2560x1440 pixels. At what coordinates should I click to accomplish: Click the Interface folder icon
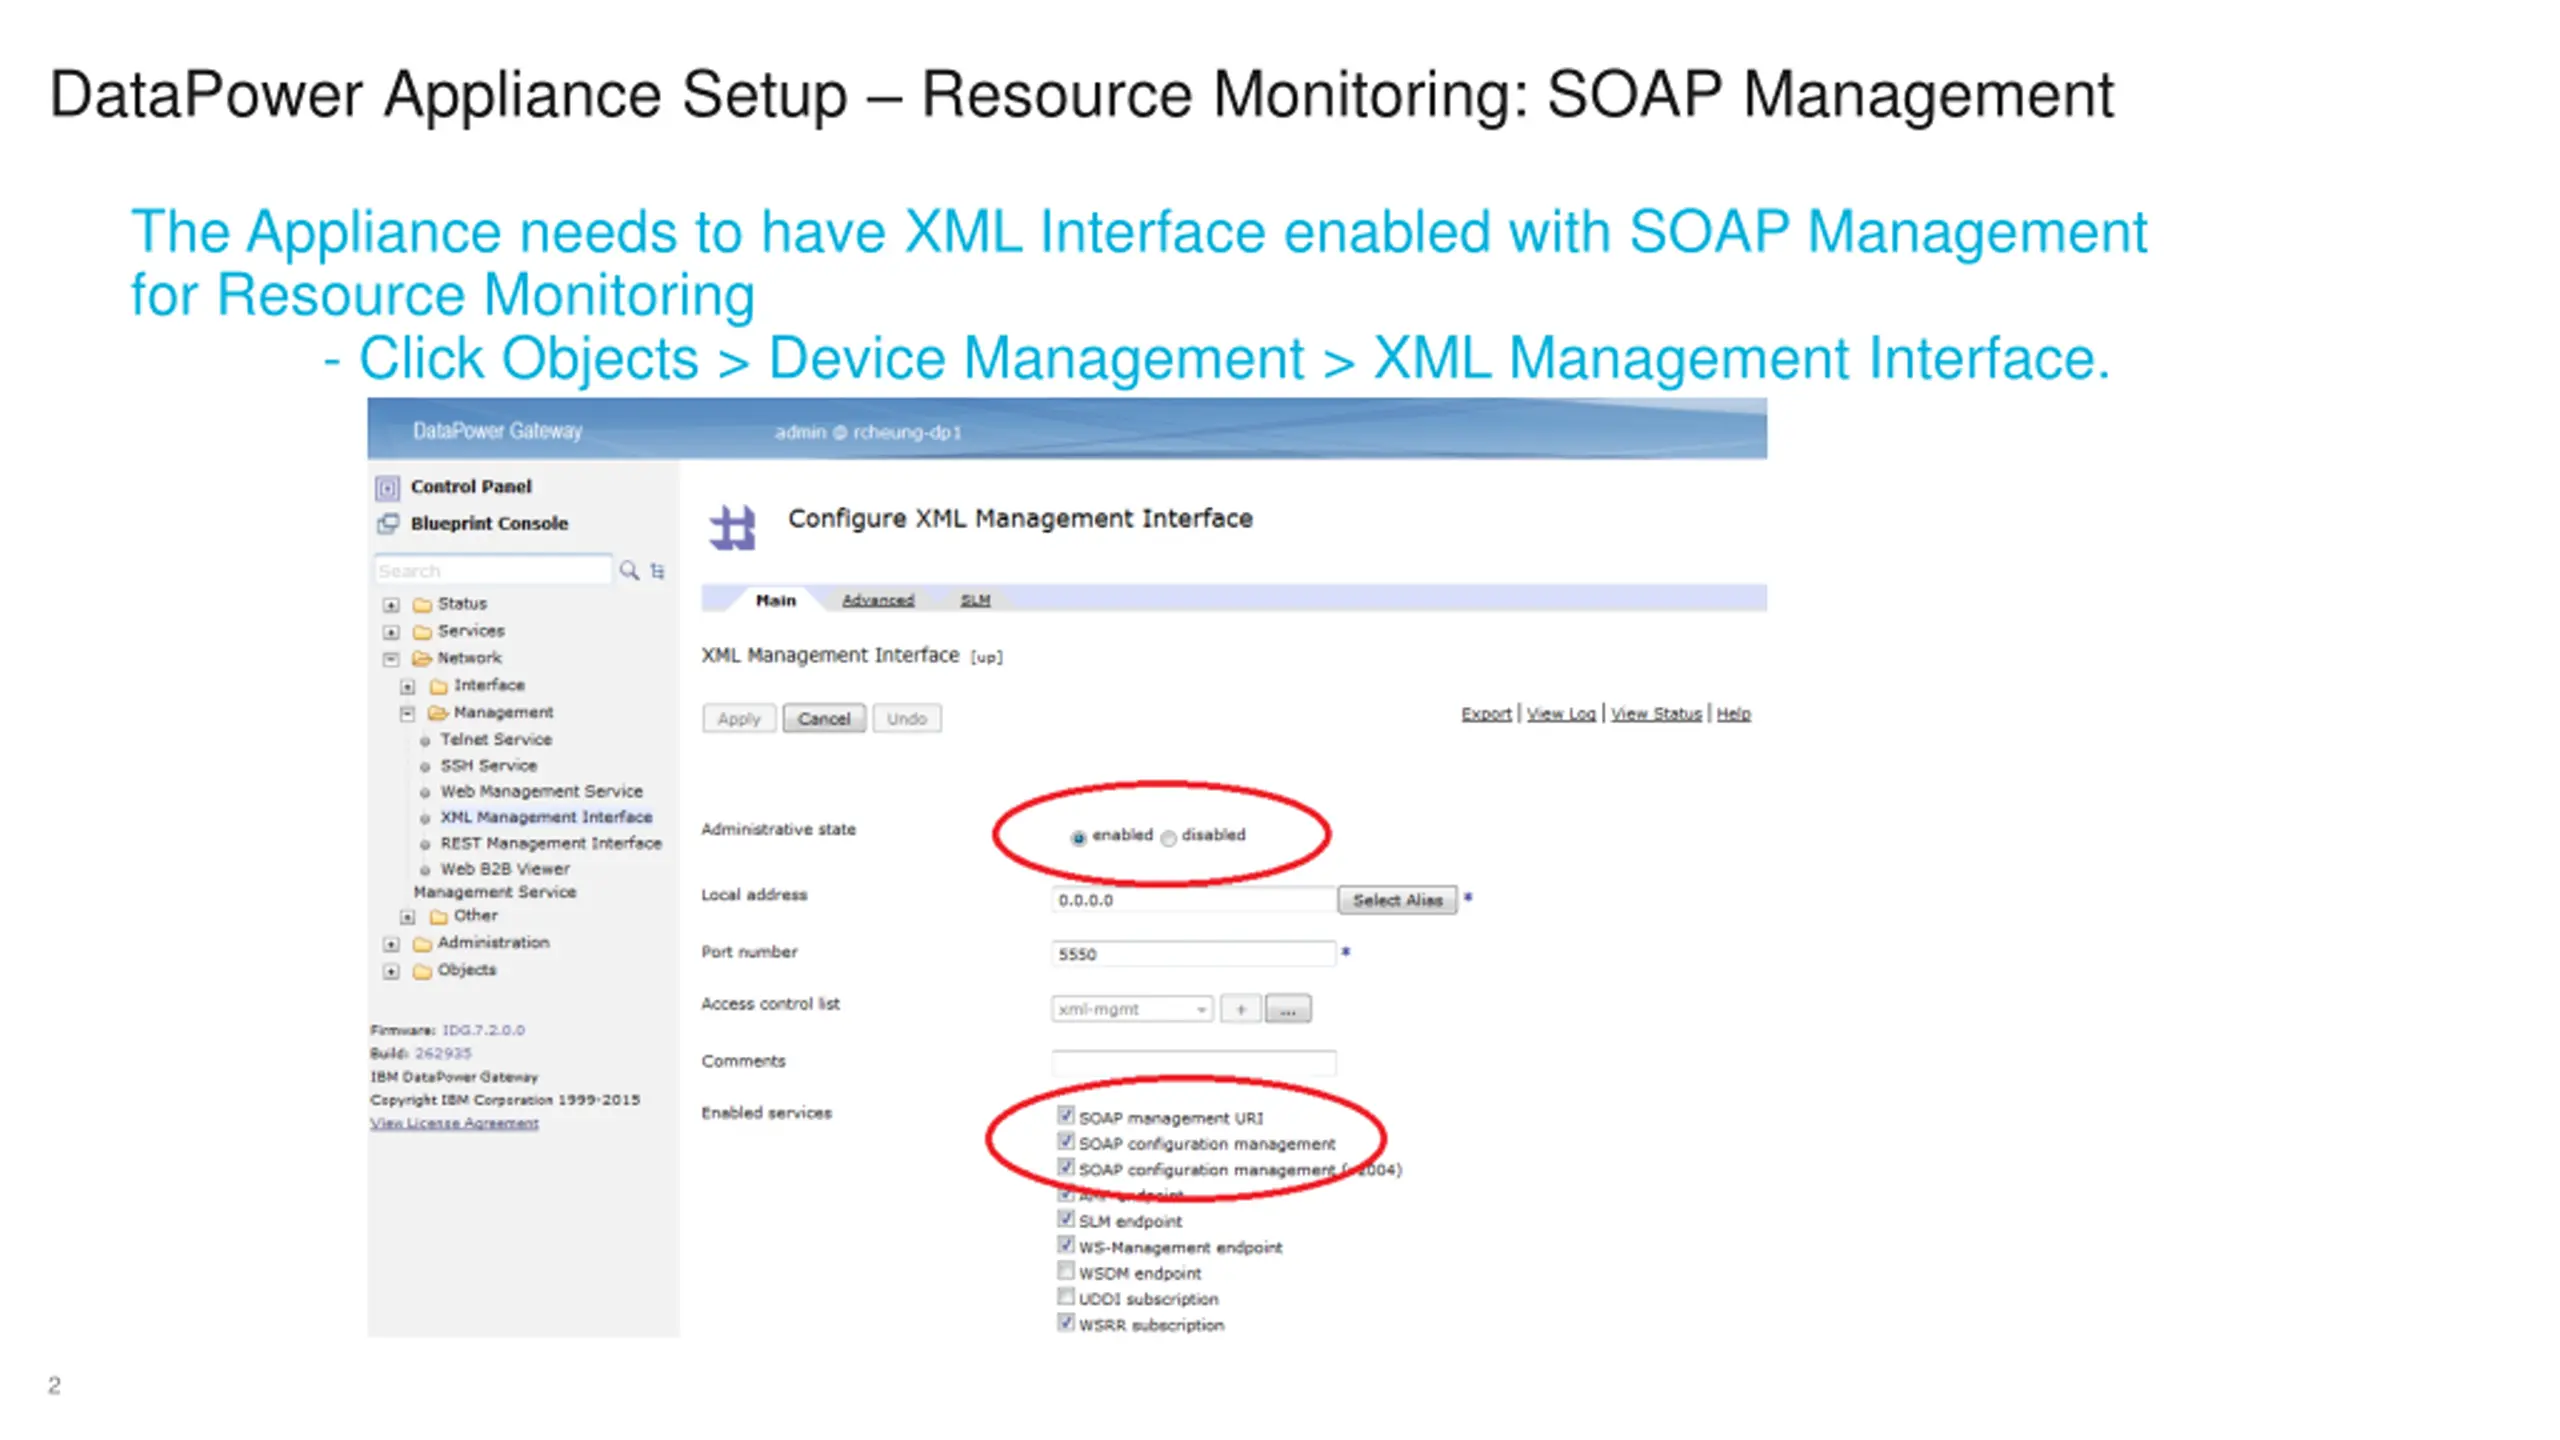click(438, 686)
